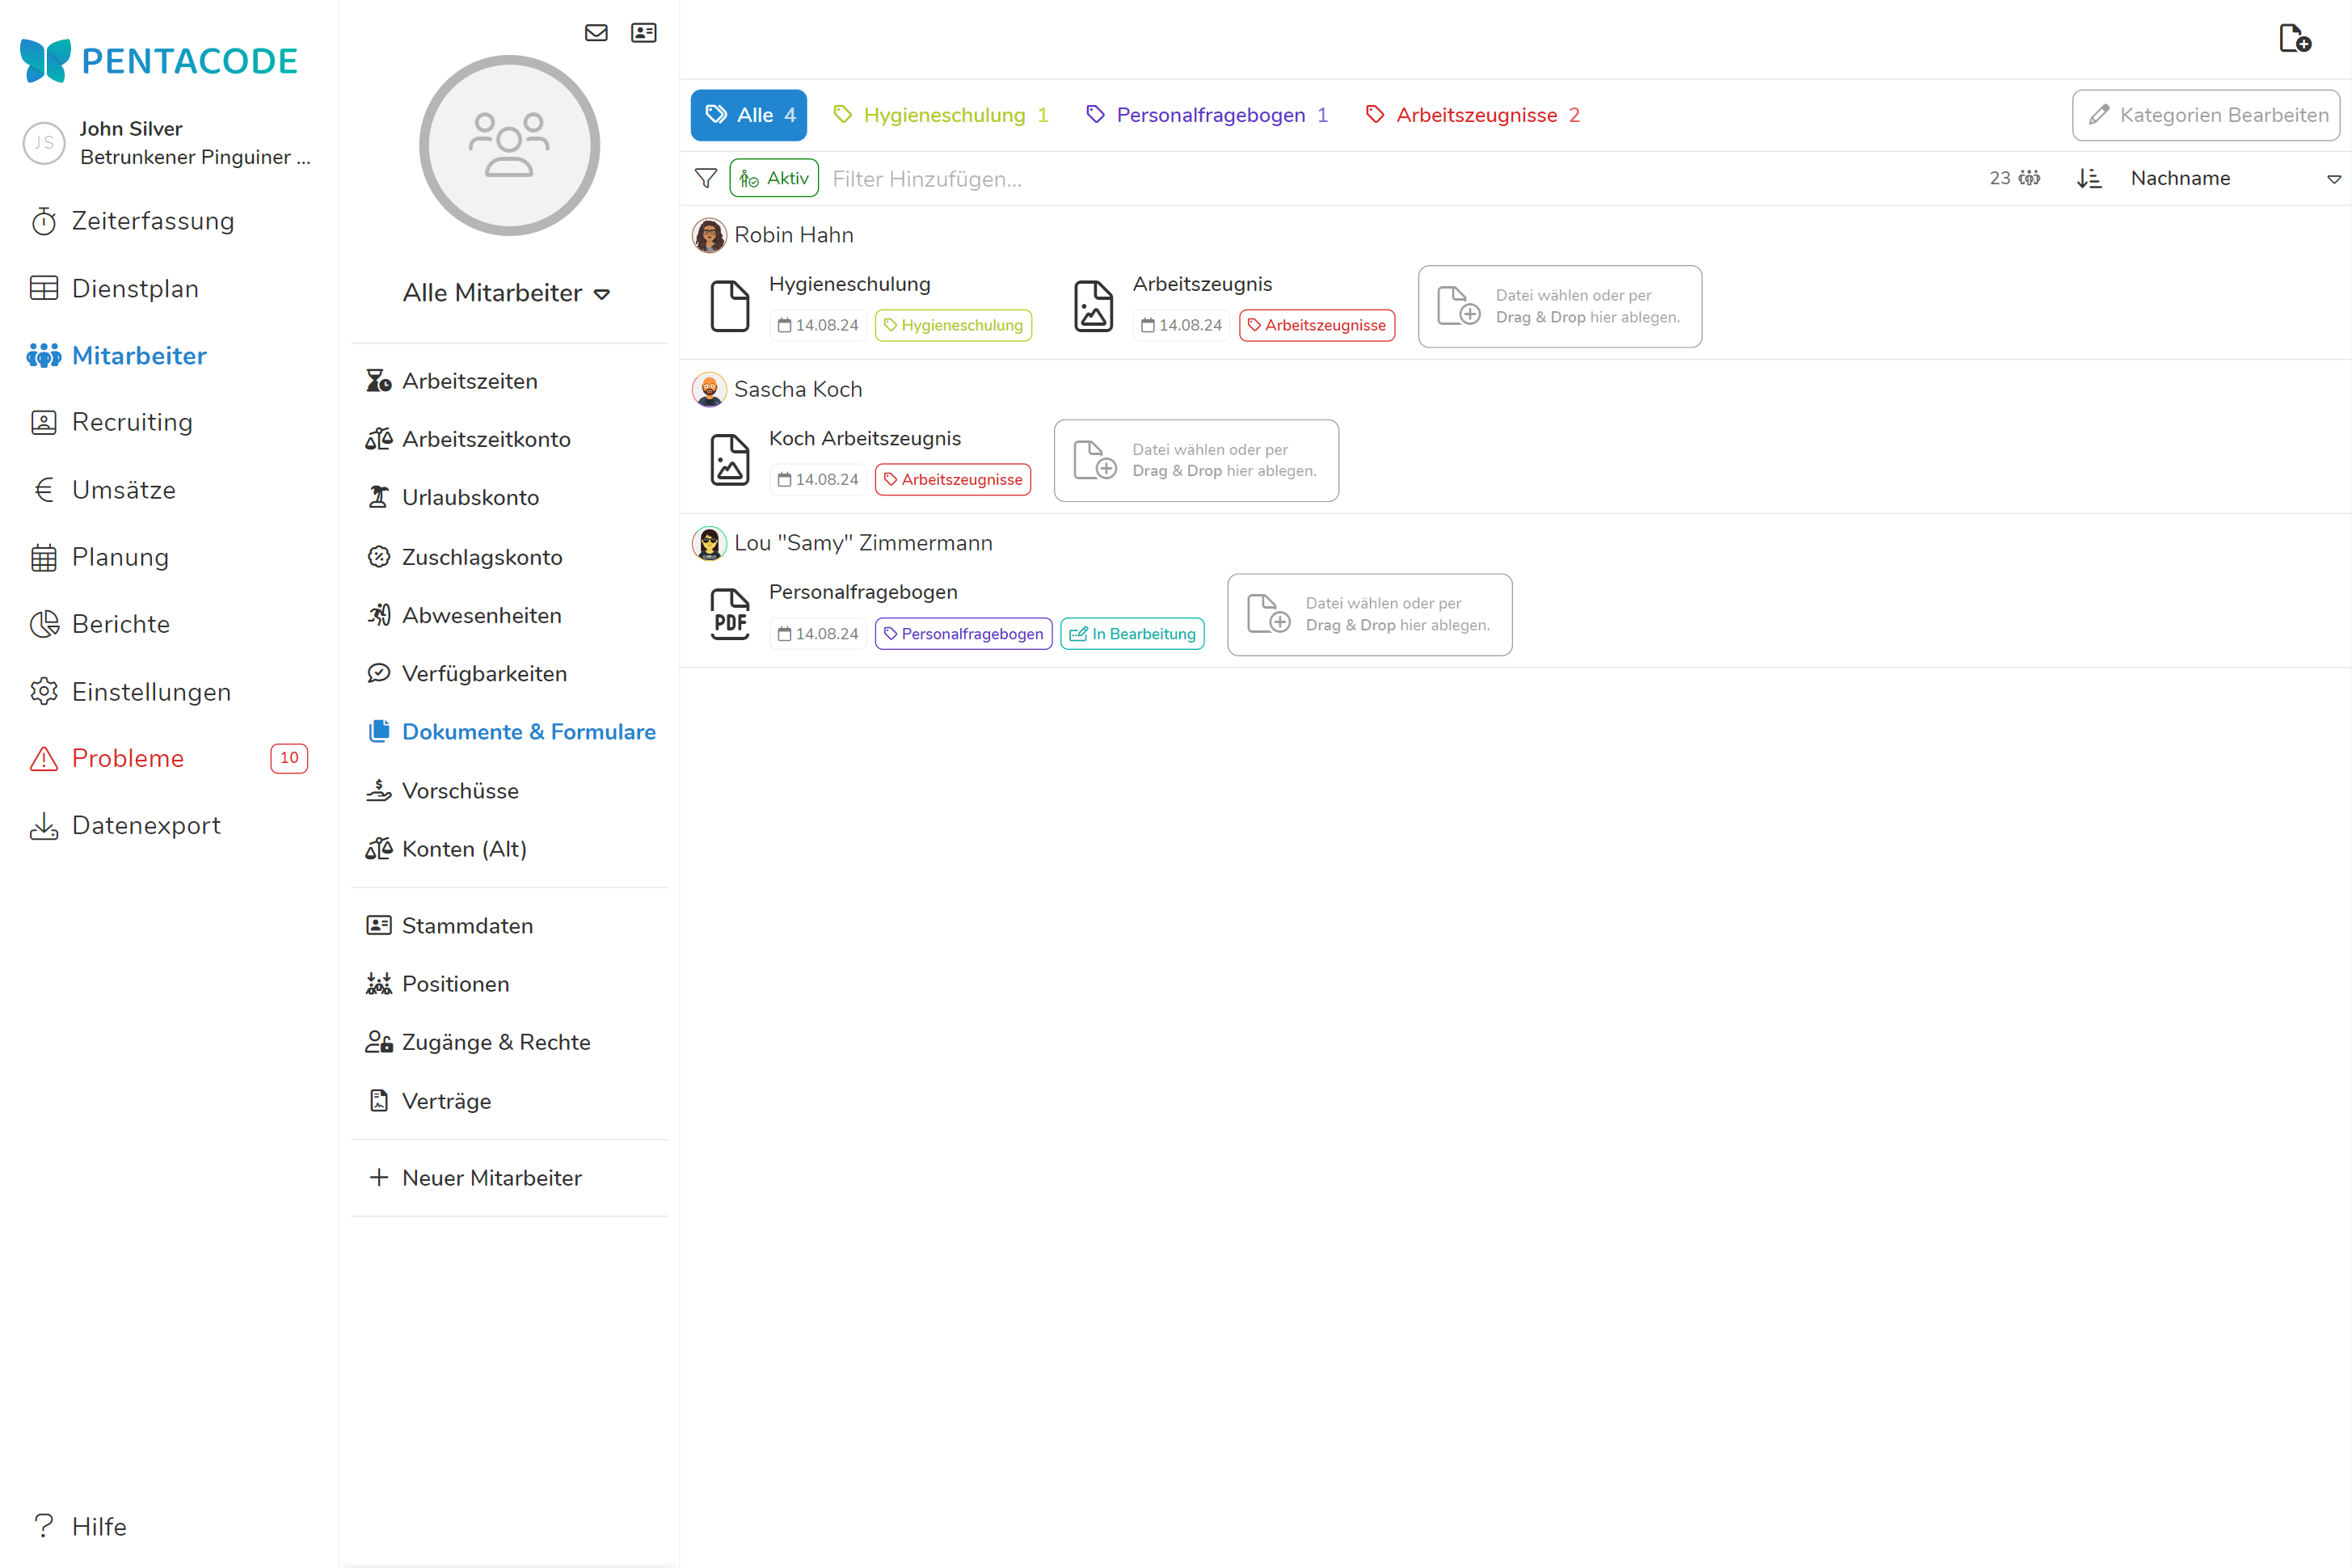Image resolution: width=2352 pixels, height=1568 pixels.
Task: Open Arbeitszeitkonto in employee menu
Action: click(x=485, y=439)
